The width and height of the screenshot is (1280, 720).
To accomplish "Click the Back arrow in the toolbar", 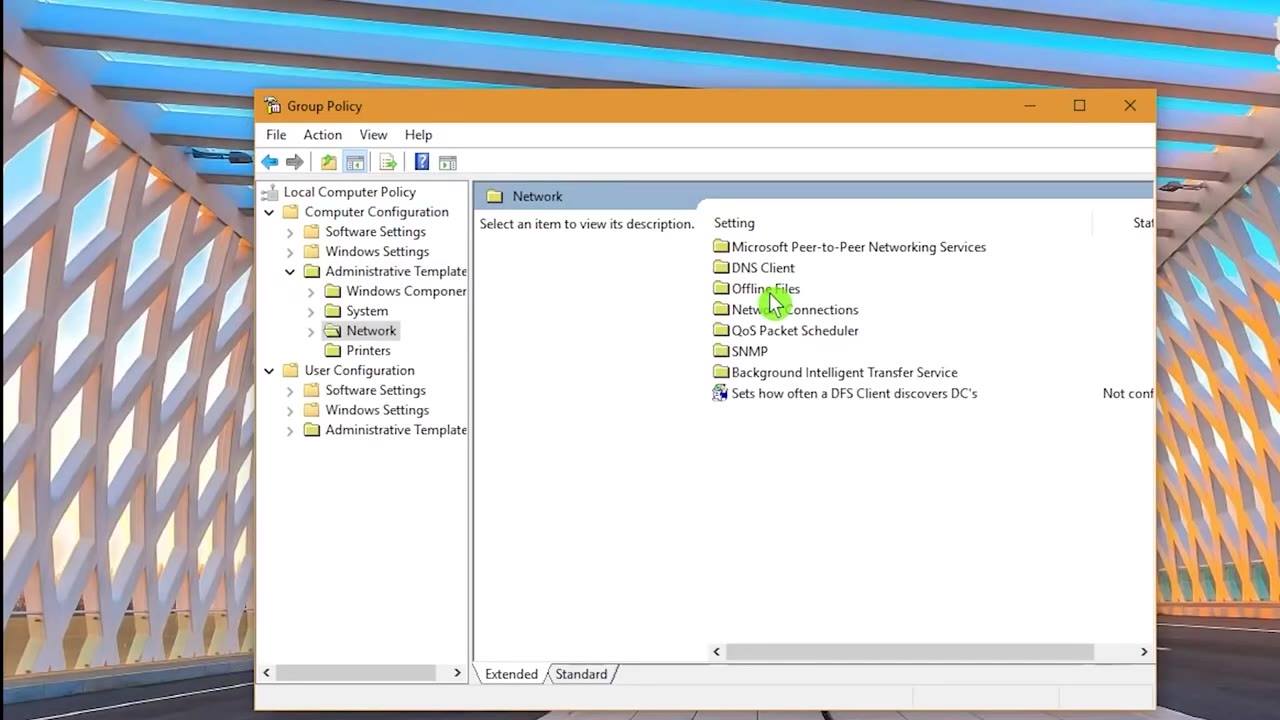I will coord(269,162).
